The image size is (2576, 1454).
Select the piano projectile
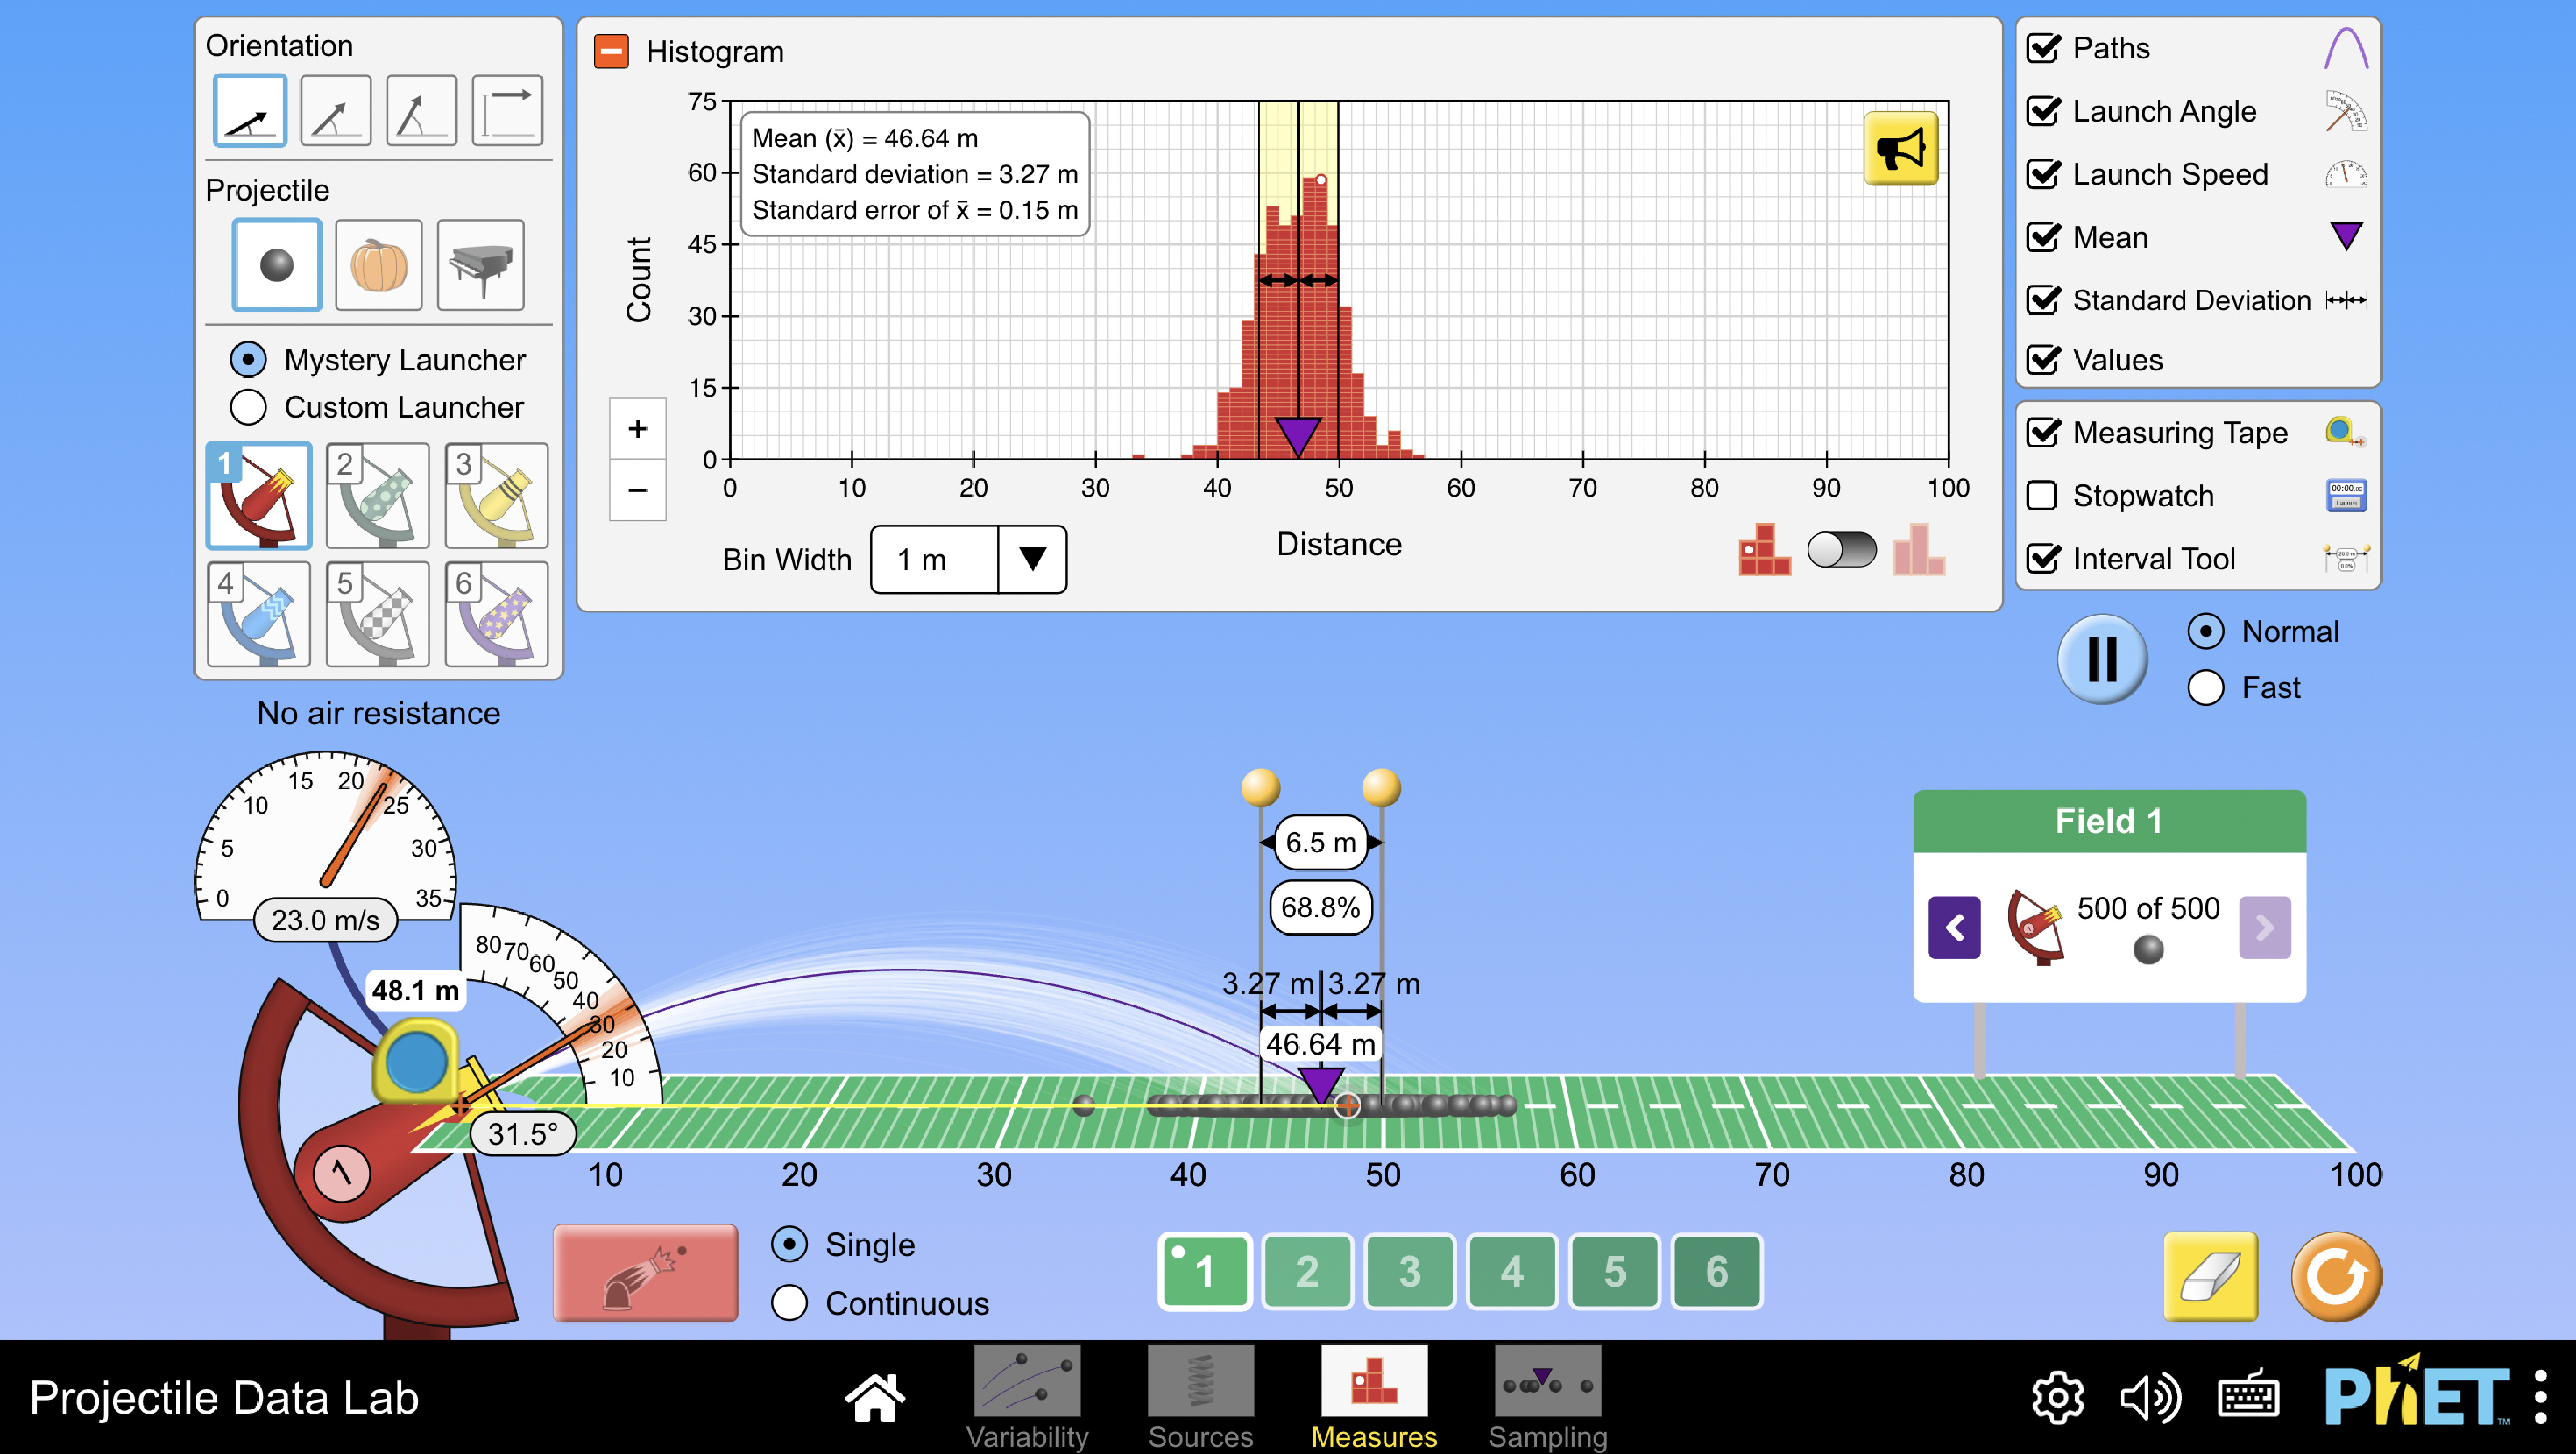[481, 265]
